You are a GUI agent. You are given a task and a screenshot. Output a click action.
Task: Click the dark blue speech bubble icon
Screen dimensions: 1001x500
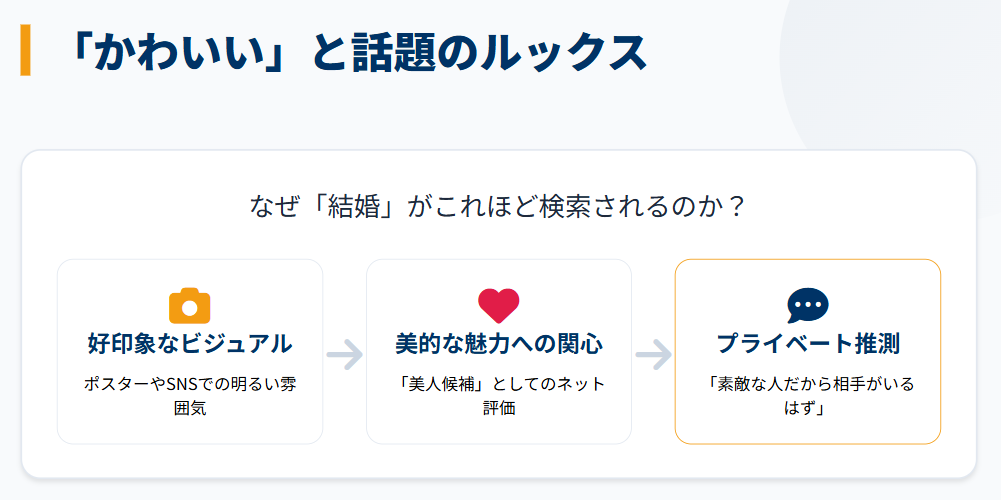click(808, 305)
